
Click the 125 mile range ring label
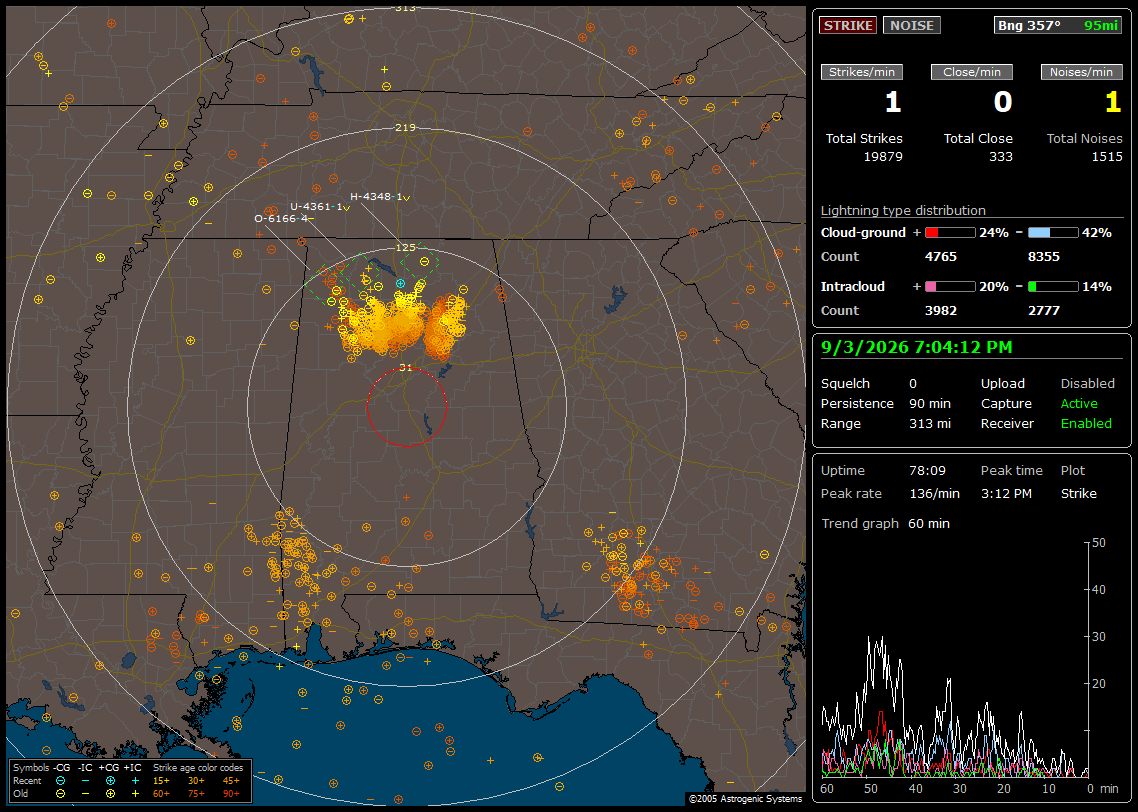tap(406, 247)
